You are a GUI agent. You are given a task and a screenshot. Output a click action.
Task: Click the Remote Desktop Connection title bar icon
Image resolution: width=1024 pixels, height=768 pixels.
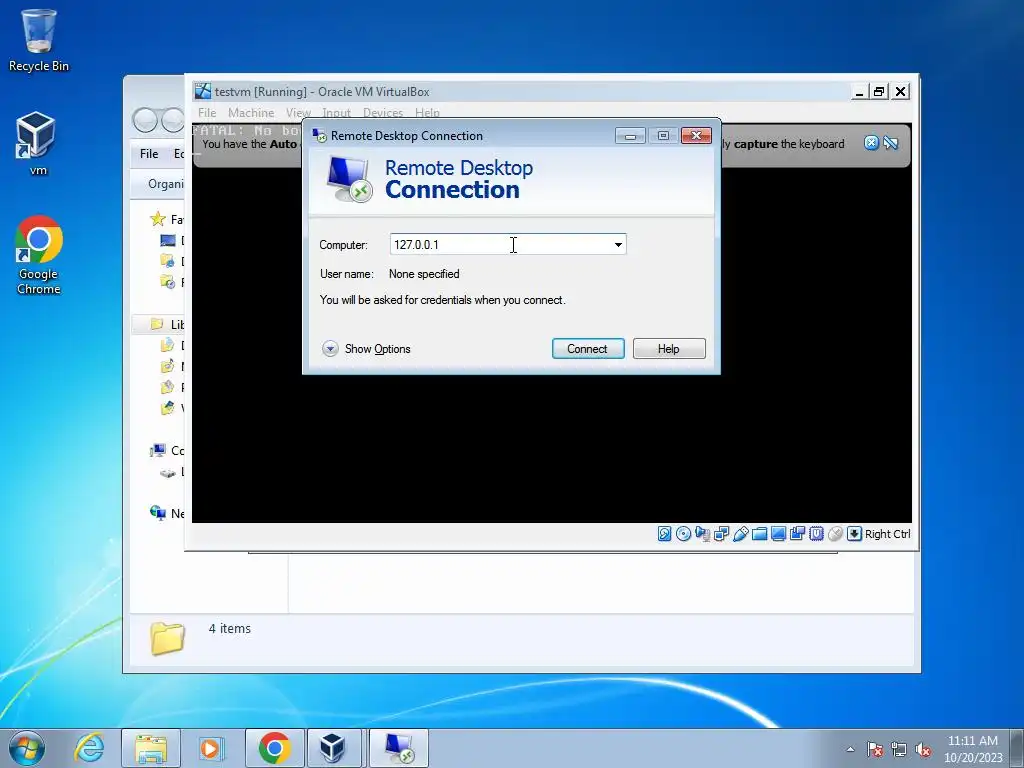(x=319, y=136)
